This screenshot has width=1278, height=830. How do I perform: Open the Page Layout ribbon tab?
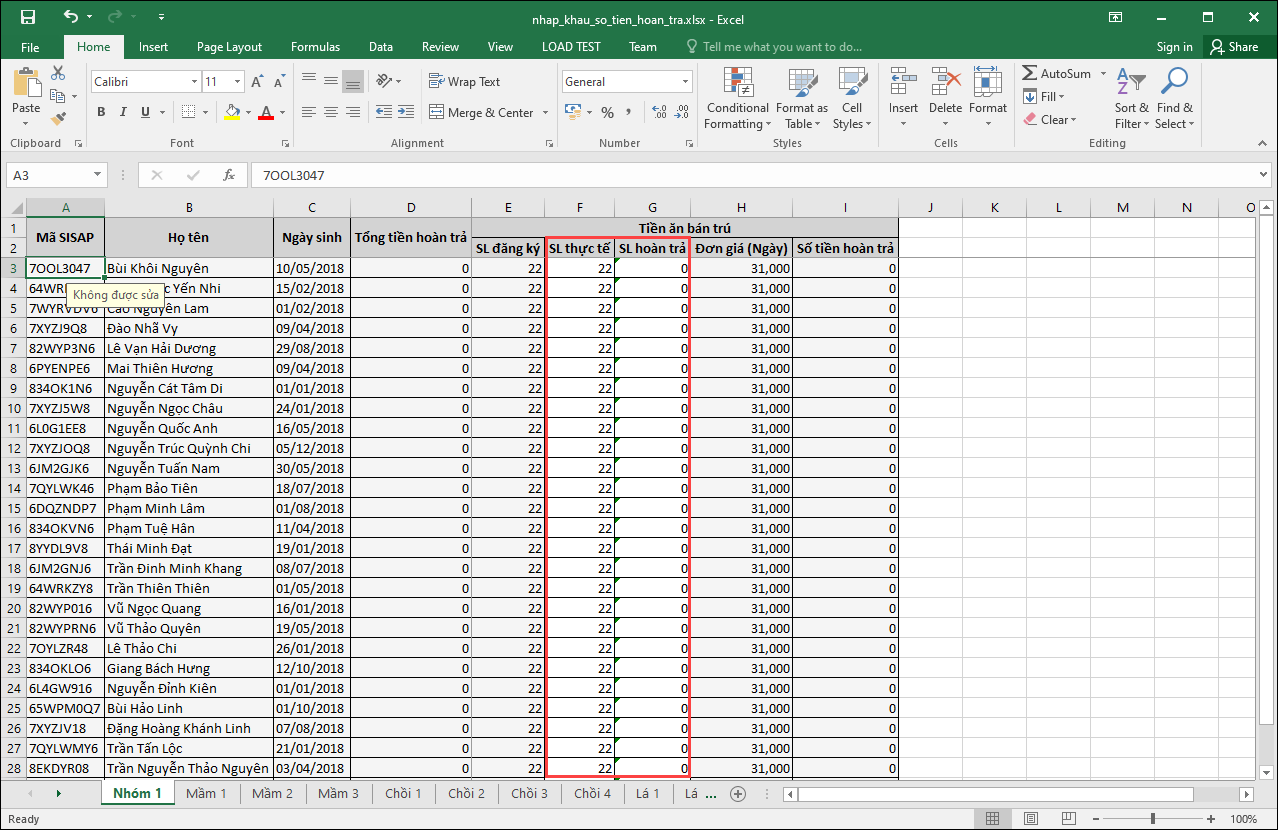point(229,47)
